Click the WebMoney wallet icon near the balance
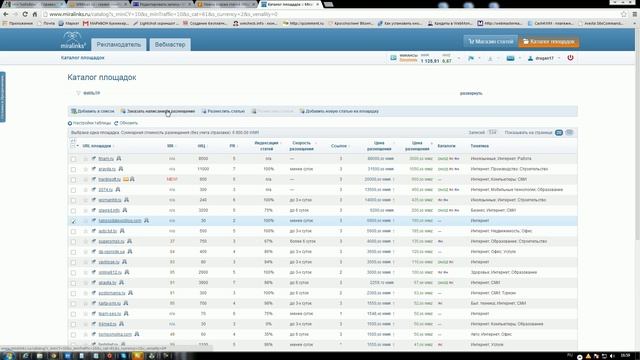This screenshot has height=360, width=640. tap(393, 58)
